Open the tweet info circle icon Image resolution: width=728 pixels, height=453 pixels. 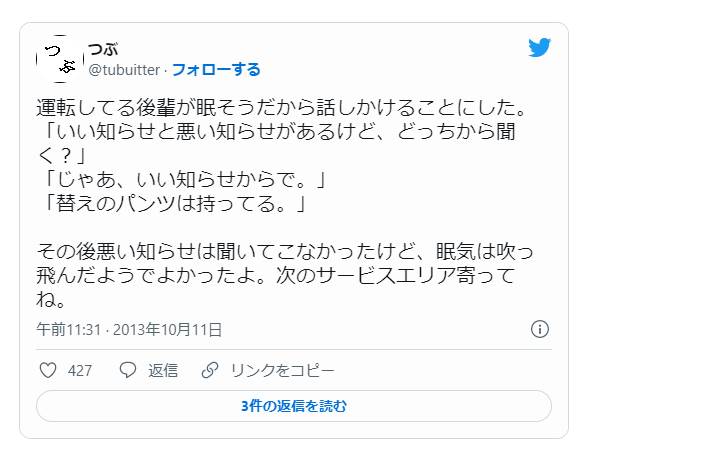pyautogui.click(x=540, y=329)
